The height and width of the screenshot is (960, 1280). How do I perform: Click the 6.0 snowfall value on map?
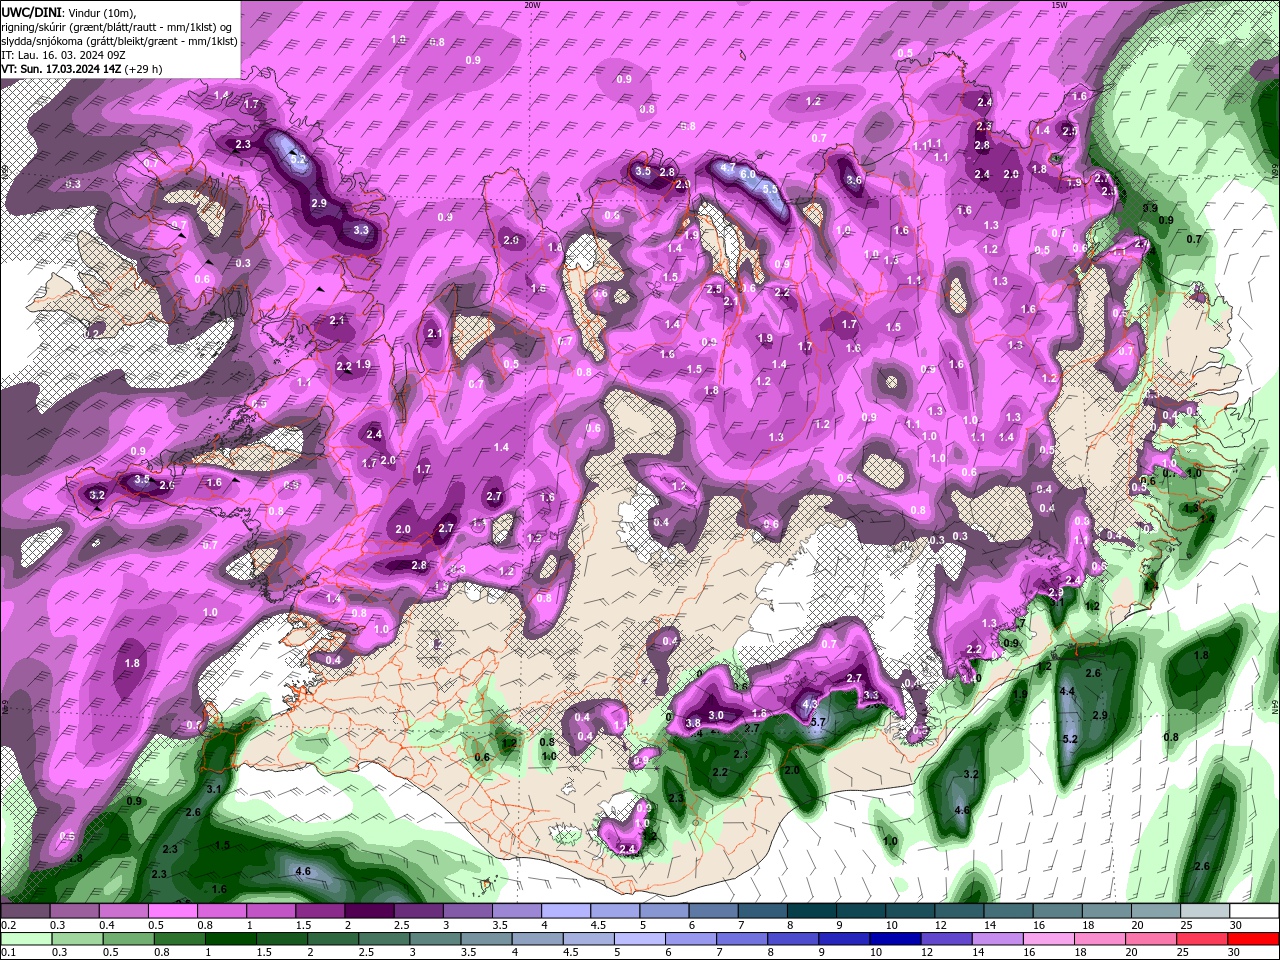748,174
